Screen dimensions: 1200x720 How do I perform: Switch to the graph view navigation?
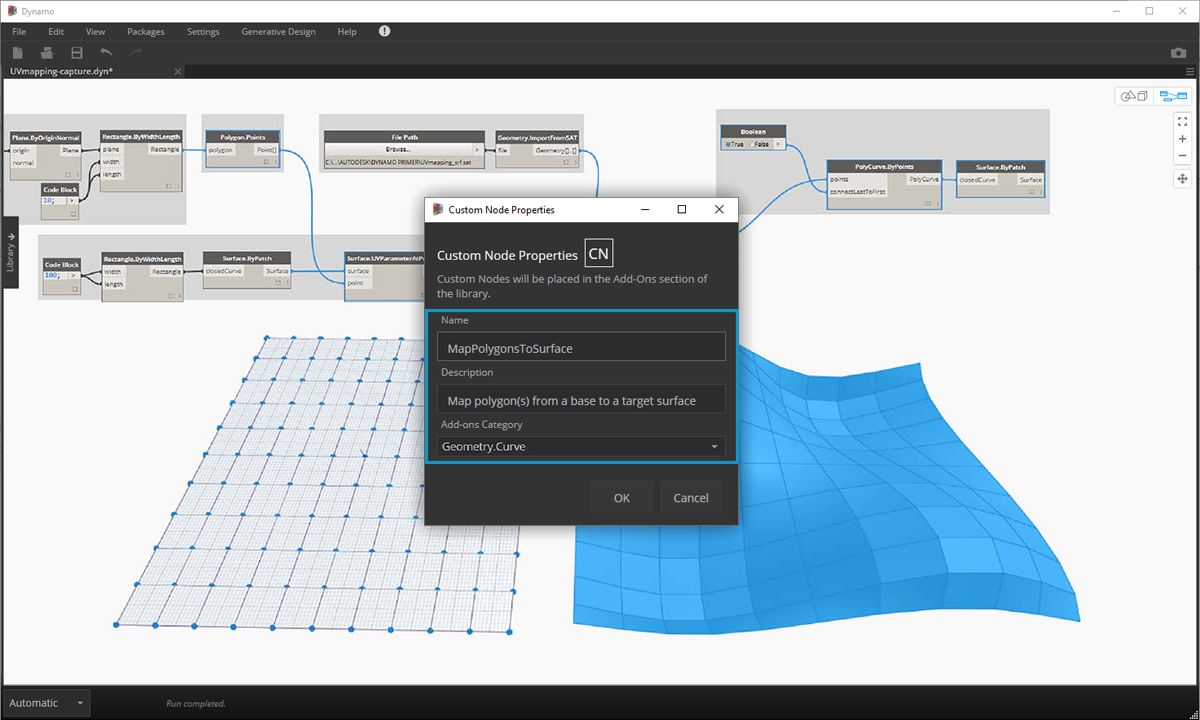pyautogui.click(x=1172, y=96)
